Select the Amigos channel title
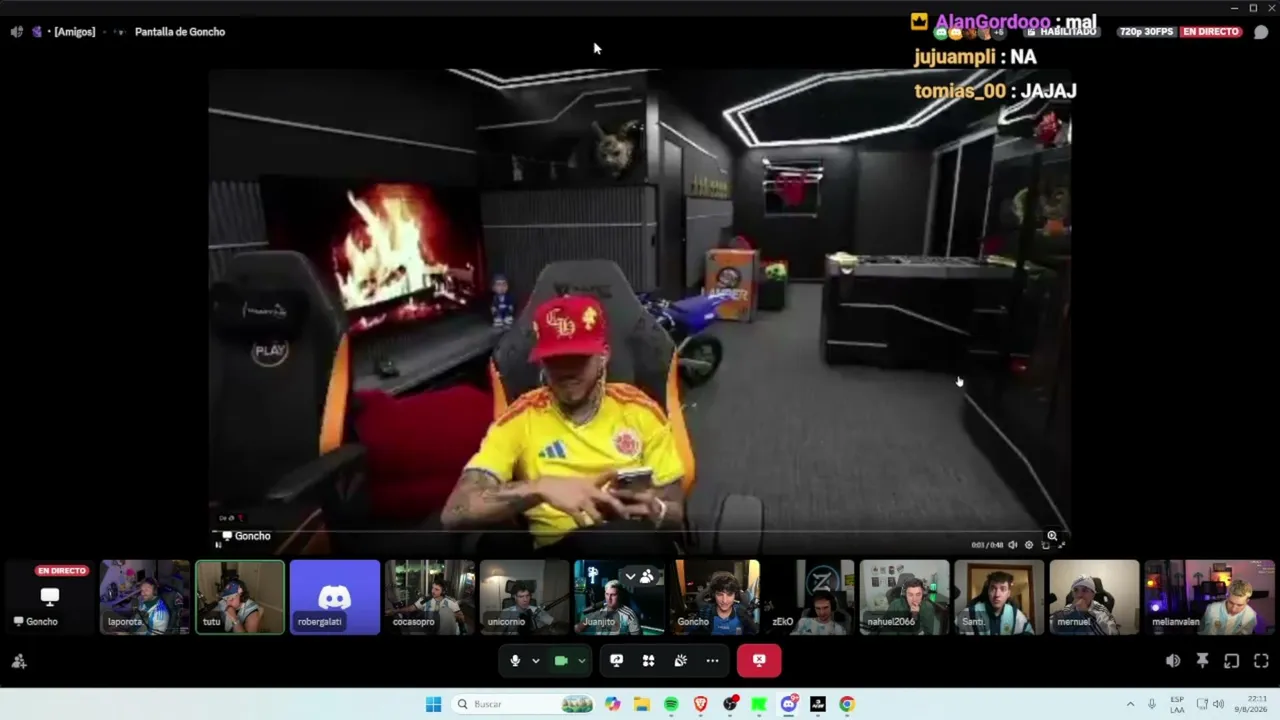The image size is (1280, 720). (75, 32)
